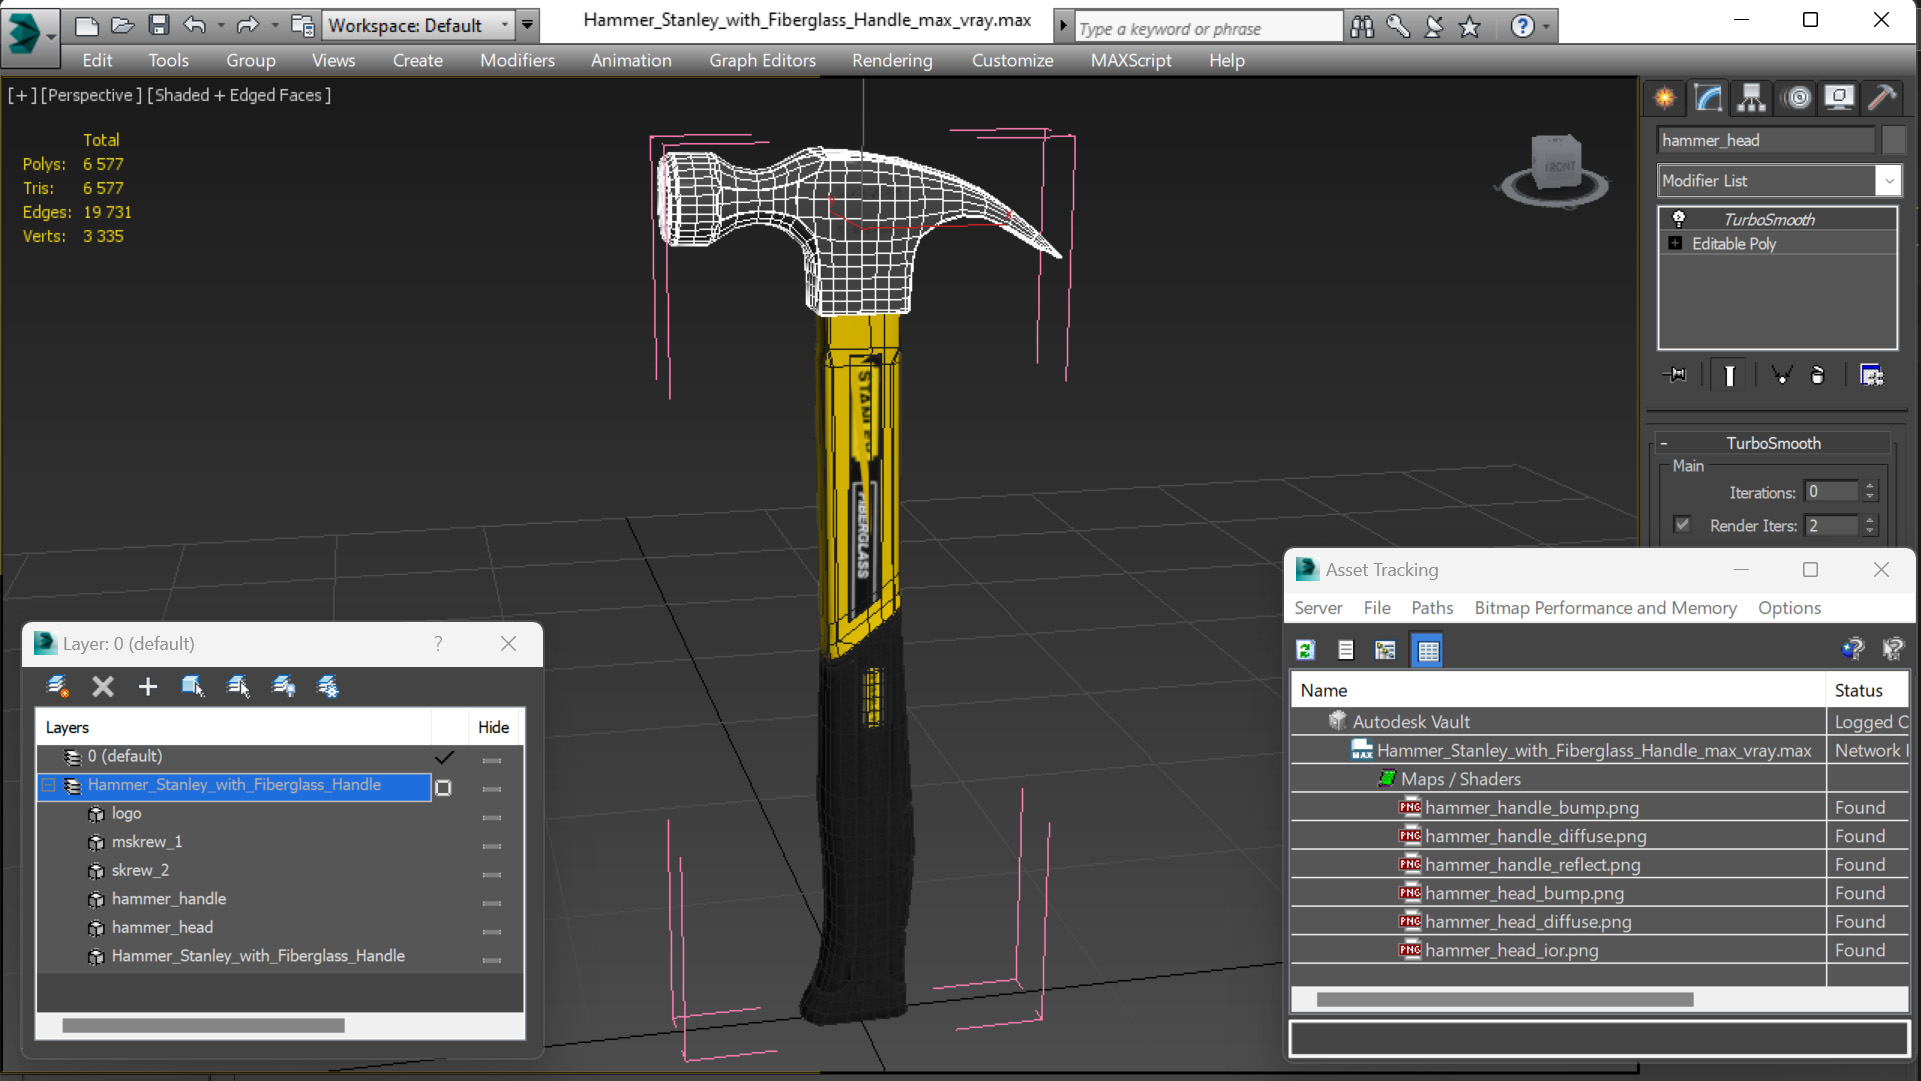Open the MAXScript menu

[1131, 60]
